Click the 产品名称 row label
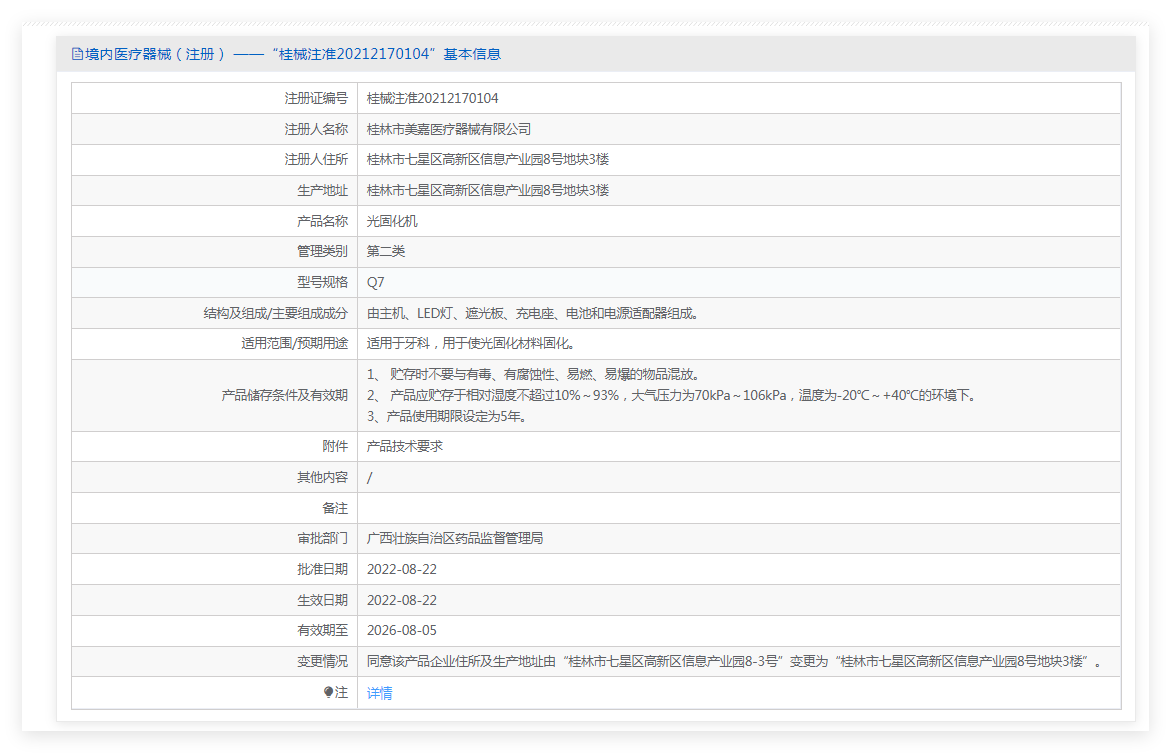 (x=323, y=221)
